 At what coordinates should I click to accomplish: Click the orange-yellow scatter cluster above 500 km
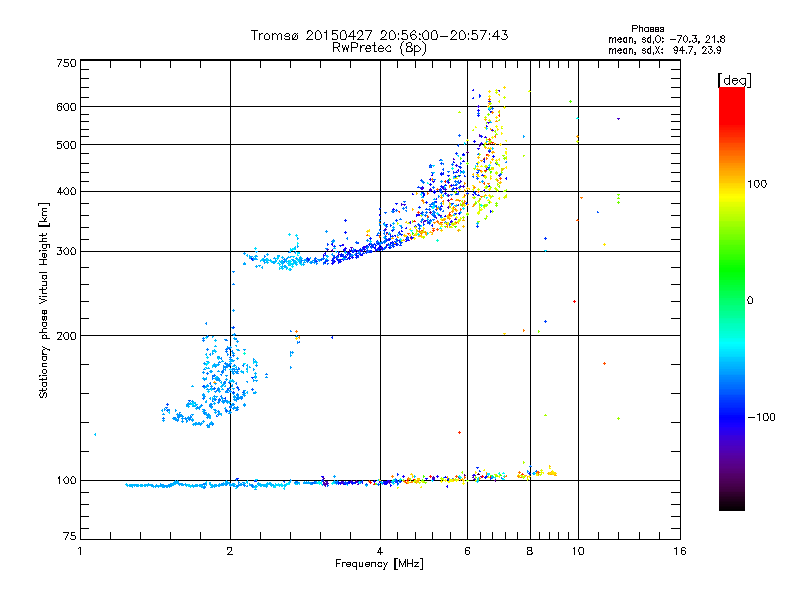[491, 117]
